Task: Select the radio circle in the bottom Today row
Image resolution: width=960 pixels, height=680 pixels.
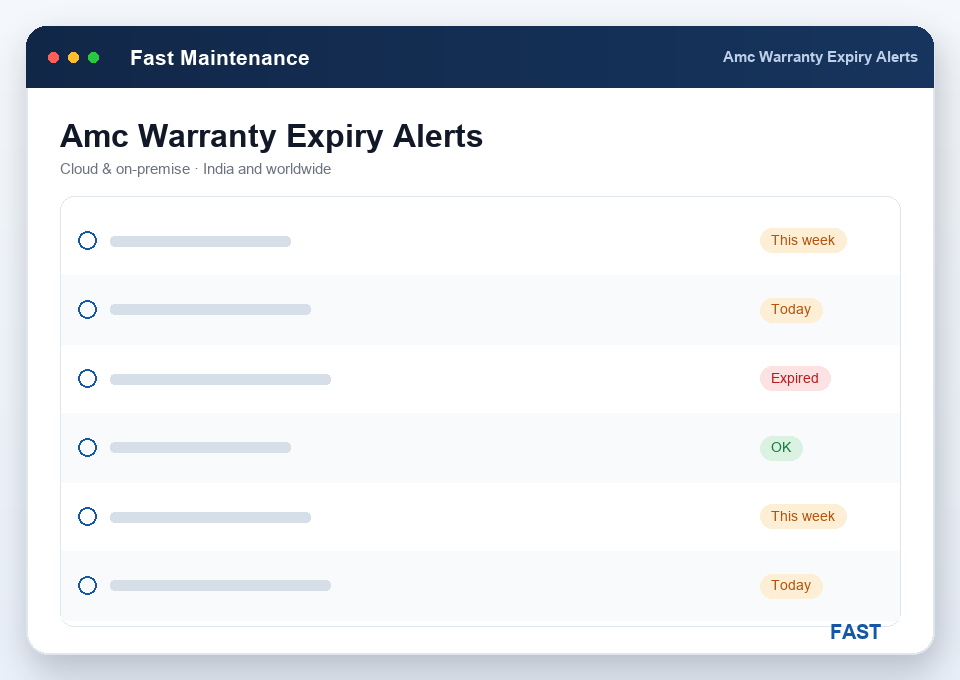Action: click(x=88, y=585)
